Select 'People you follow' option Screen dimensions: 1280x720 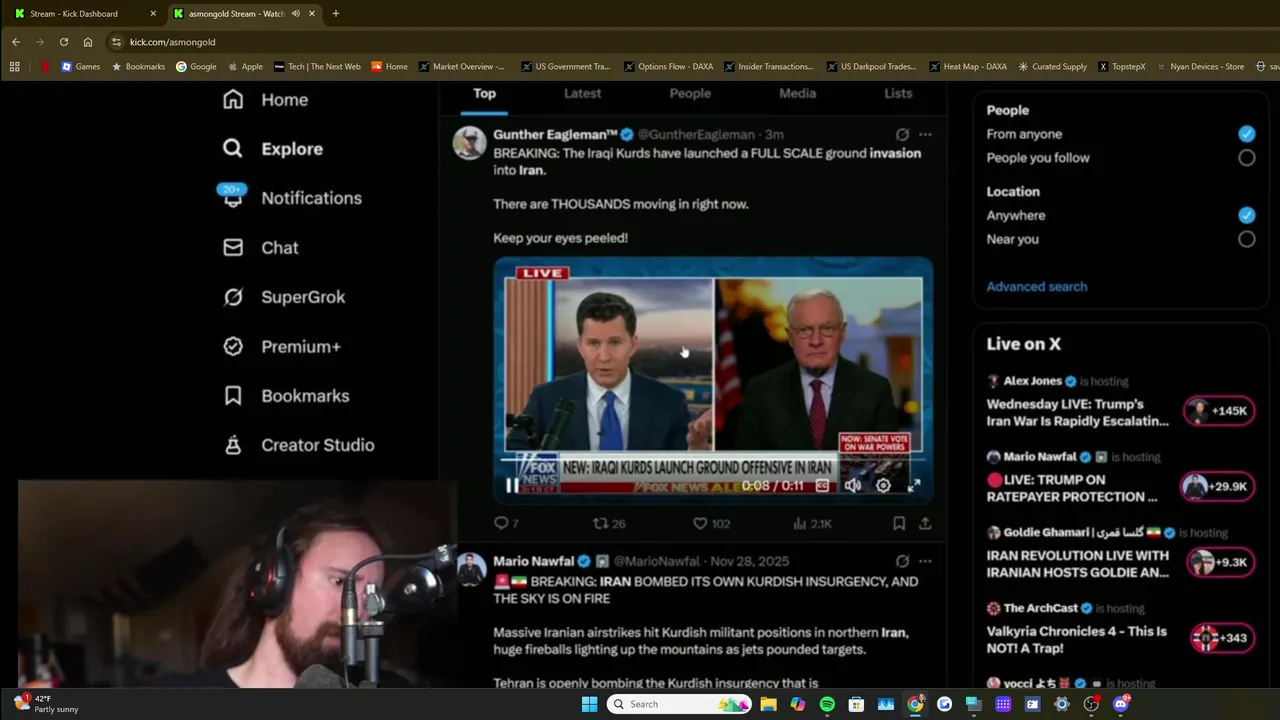coord(1246,157)
